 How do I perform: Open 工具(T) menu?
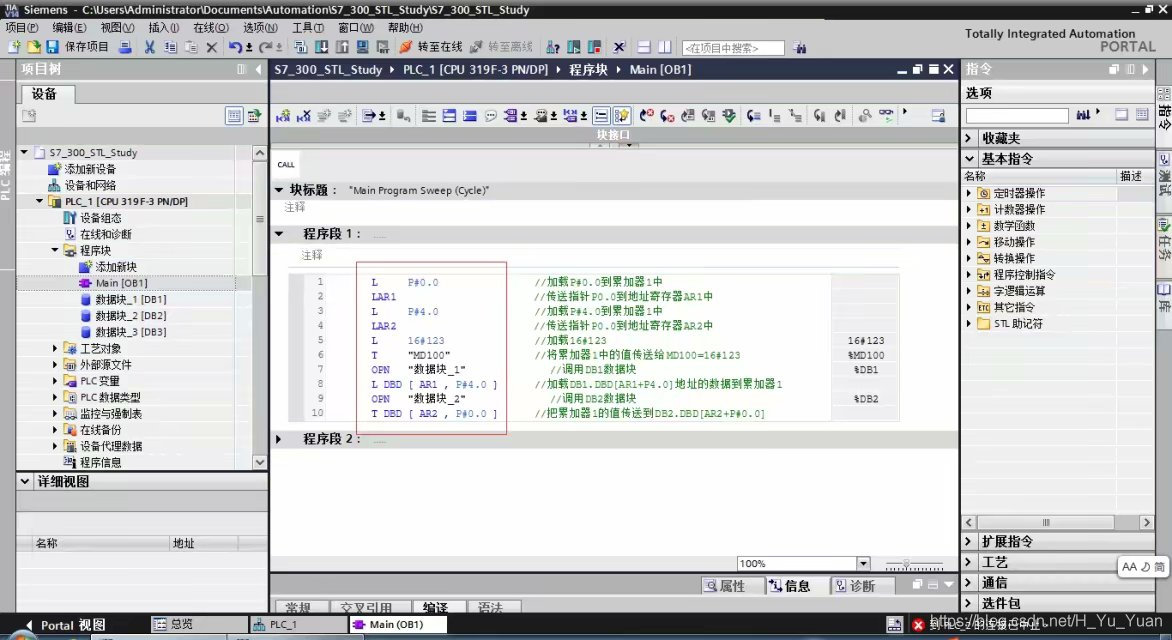pos(308,28)
